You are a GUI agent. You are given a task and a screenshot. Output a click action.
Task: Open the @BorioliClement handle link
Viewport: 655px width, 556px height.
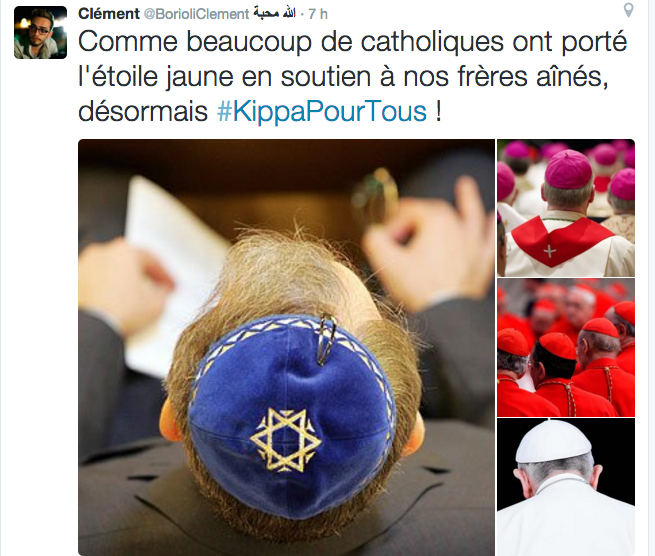tap(196, 14)
